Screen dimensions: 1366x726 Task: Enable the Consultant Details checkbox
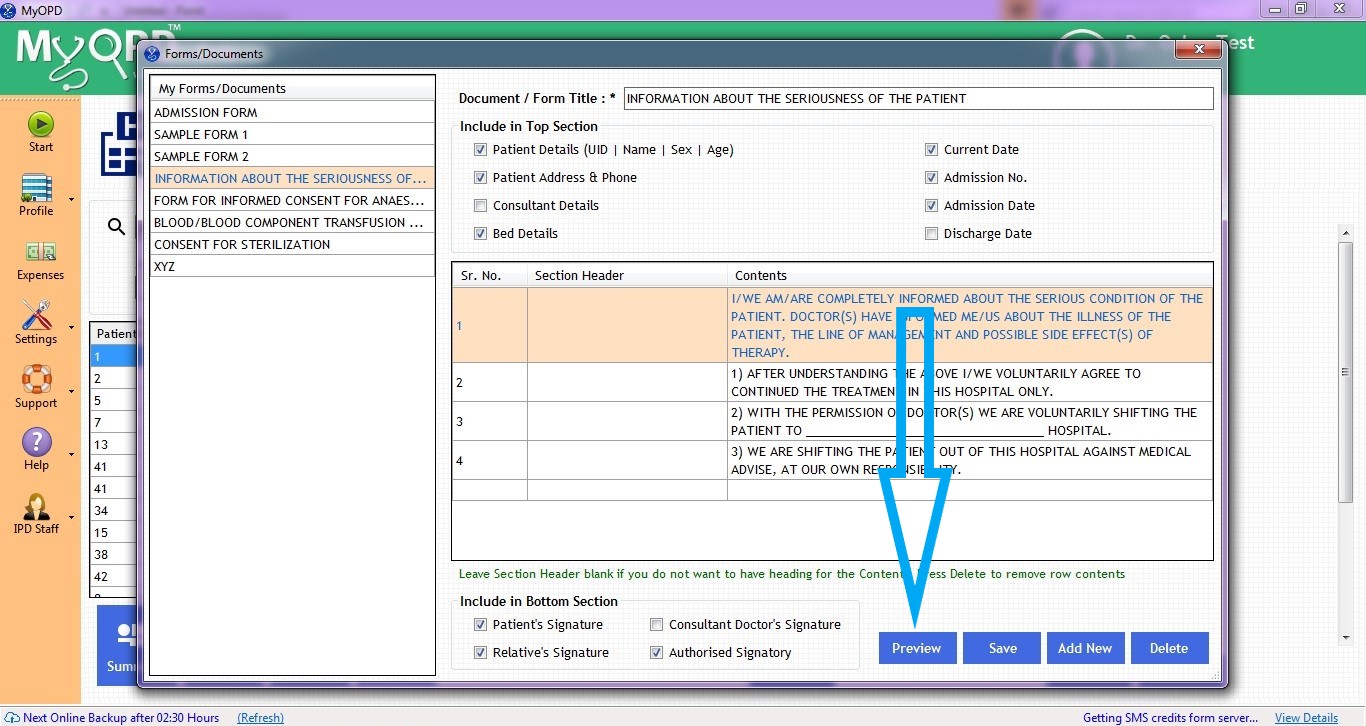click(481, 206)
